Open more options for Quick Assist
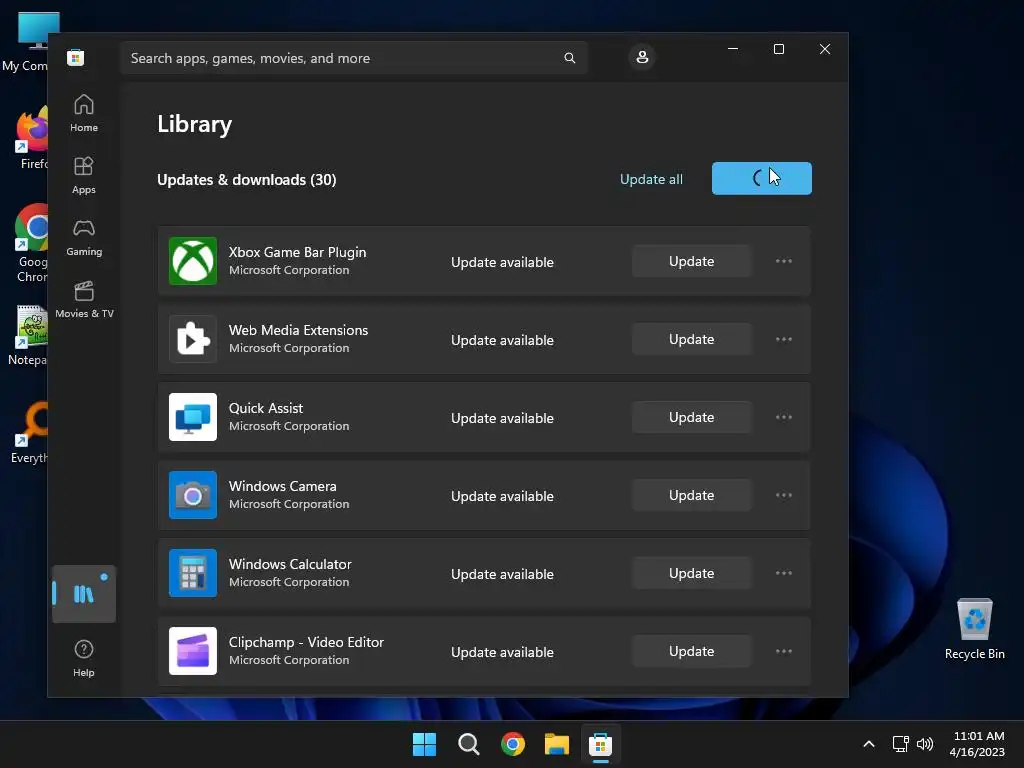 (x=784, y=417)
